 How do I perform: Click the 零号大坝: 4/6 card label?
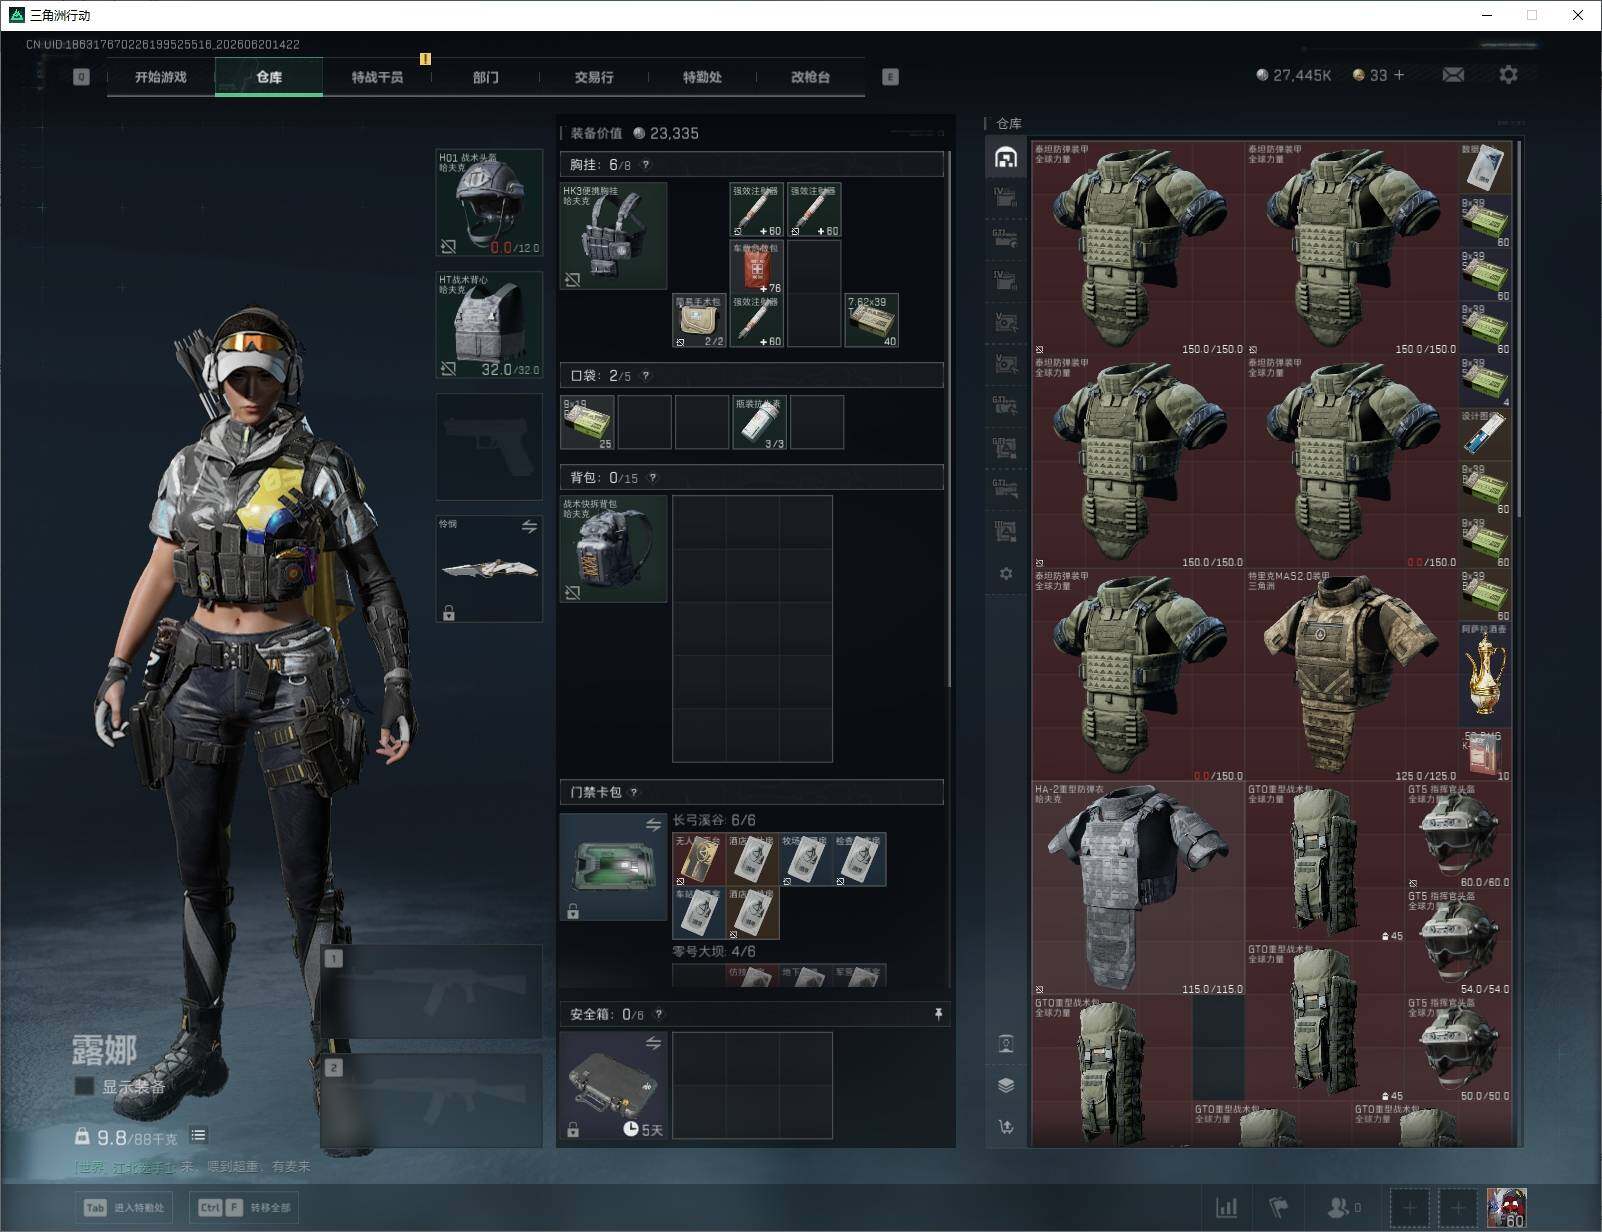pos(714,951)
